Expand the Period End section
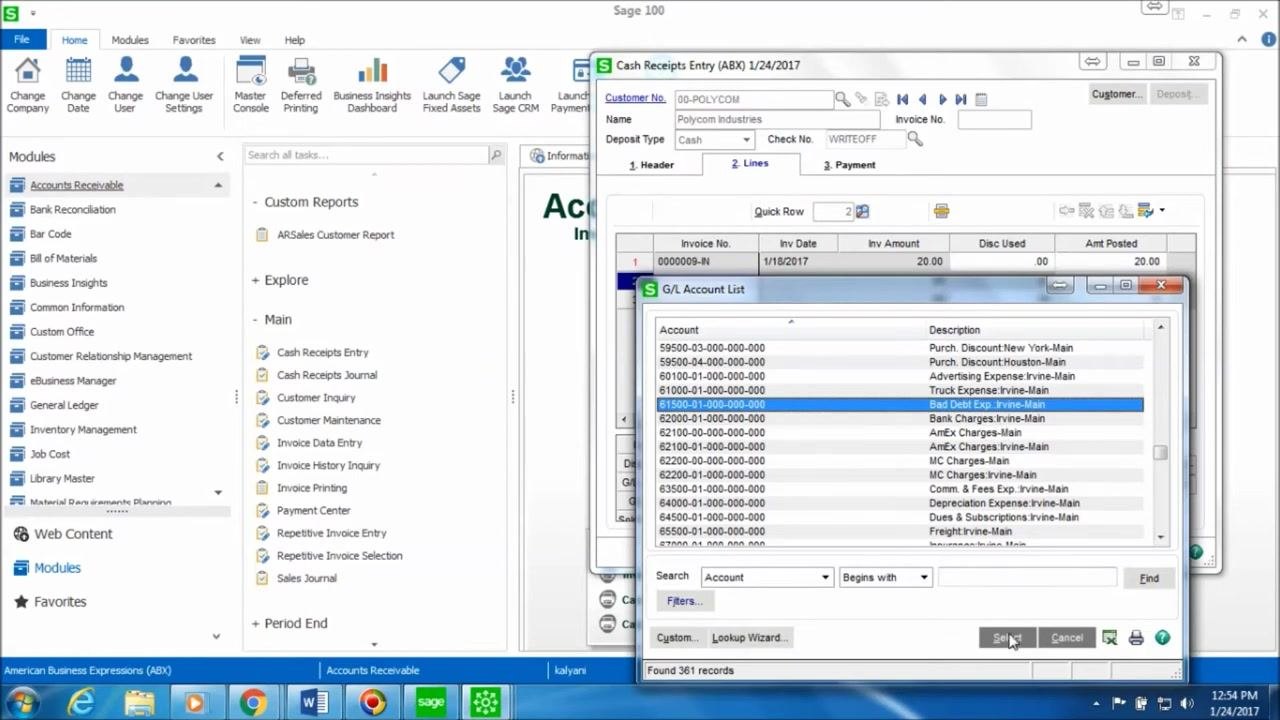Screen dimensions: 1280x720 [255, 623]
